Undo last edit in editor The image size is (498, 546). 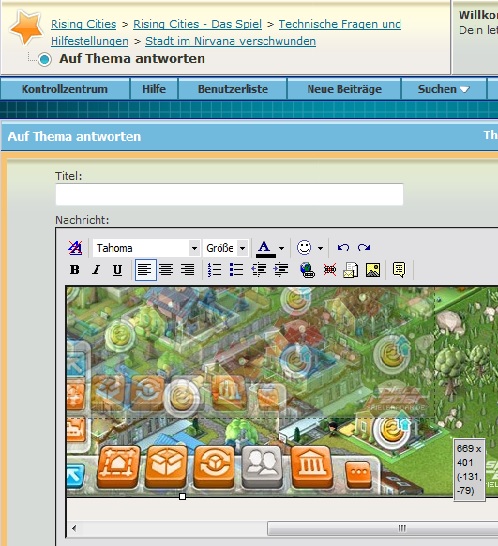(343, 248)
